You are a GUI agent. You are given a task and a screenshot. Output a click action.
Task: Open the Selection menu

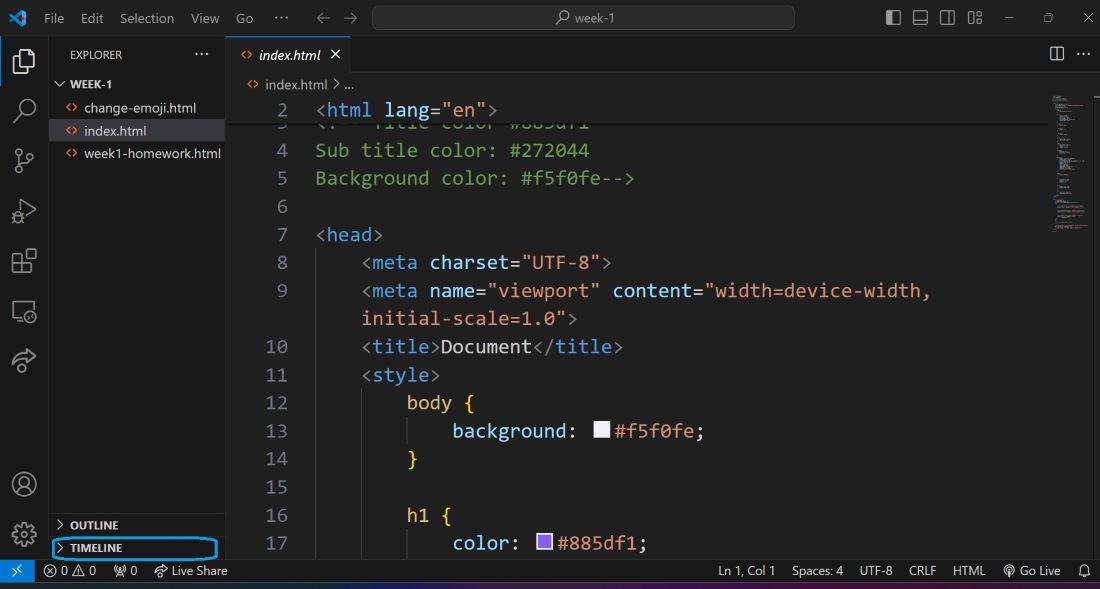pos(147,18)
